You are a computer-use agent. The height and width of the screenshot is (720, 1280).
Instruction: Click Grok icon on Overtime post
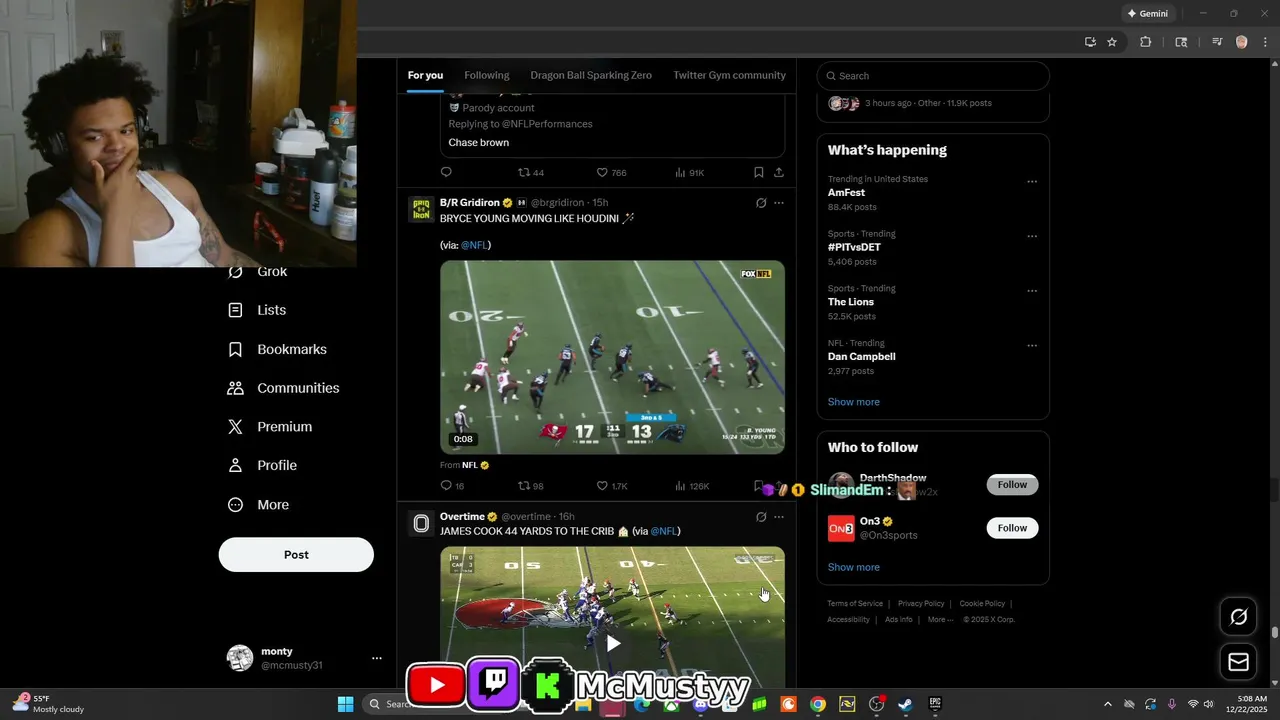(761, 517)
